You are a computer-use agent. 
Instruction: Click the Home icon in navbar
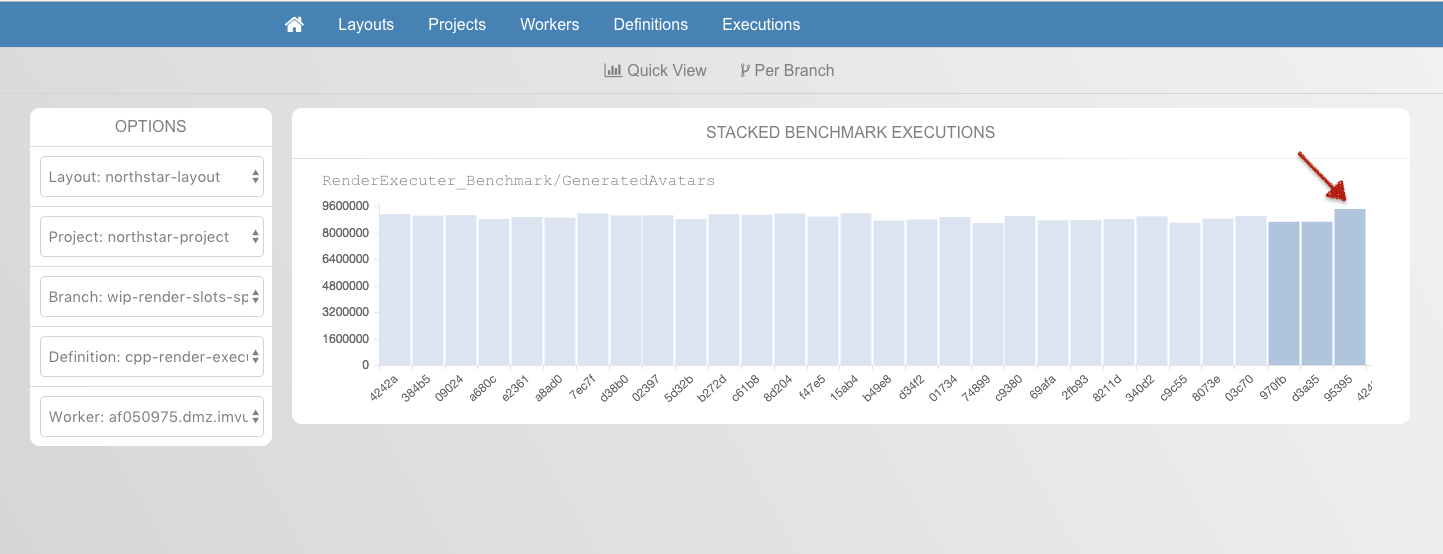coord(294,24)
